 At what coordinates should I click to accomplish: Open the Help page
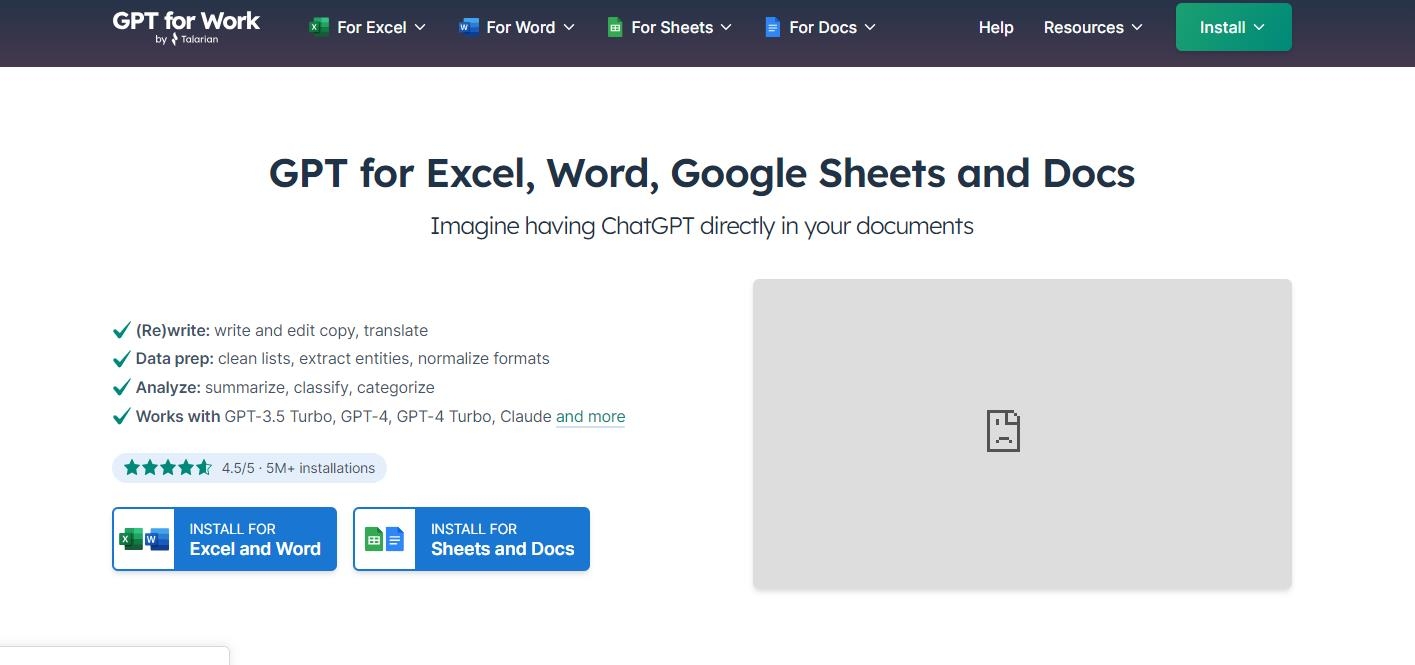point(996,27)
